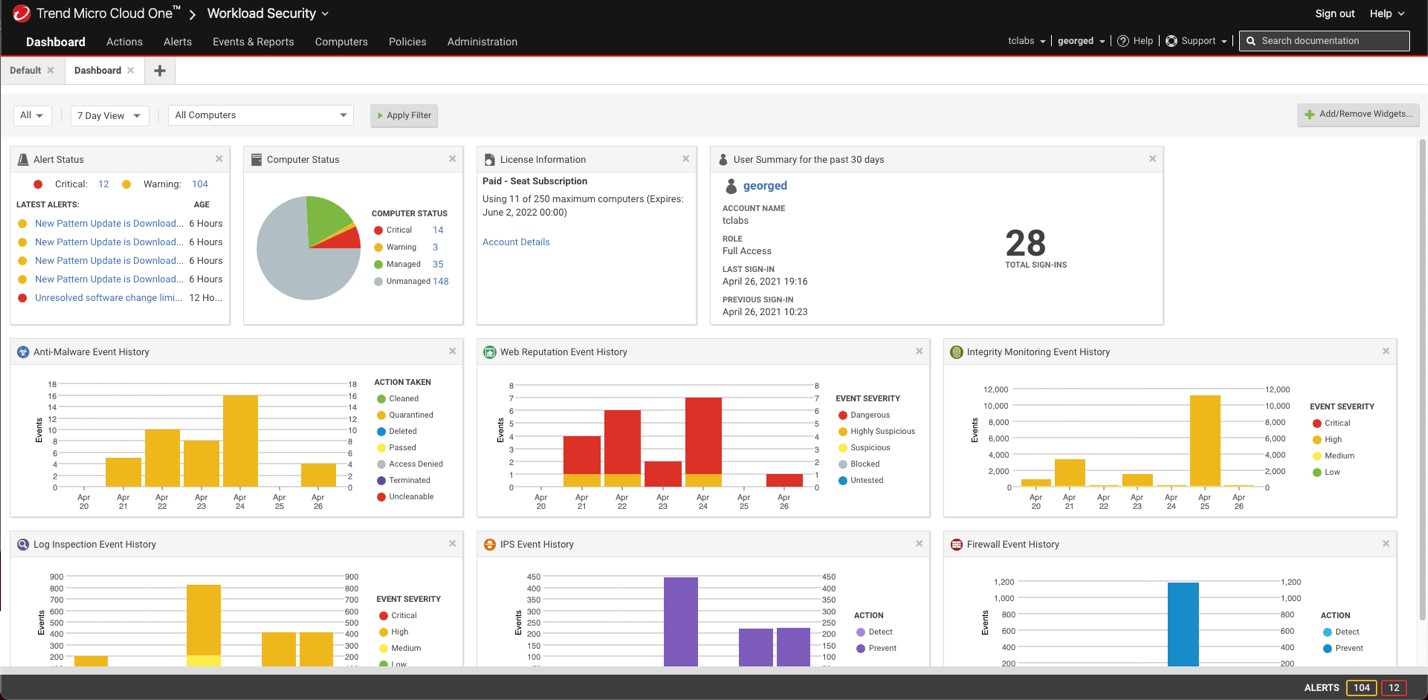Open the Workload Security product dropdown
The width and height of the screenshot is (1428, 700).
coord(268,13)
